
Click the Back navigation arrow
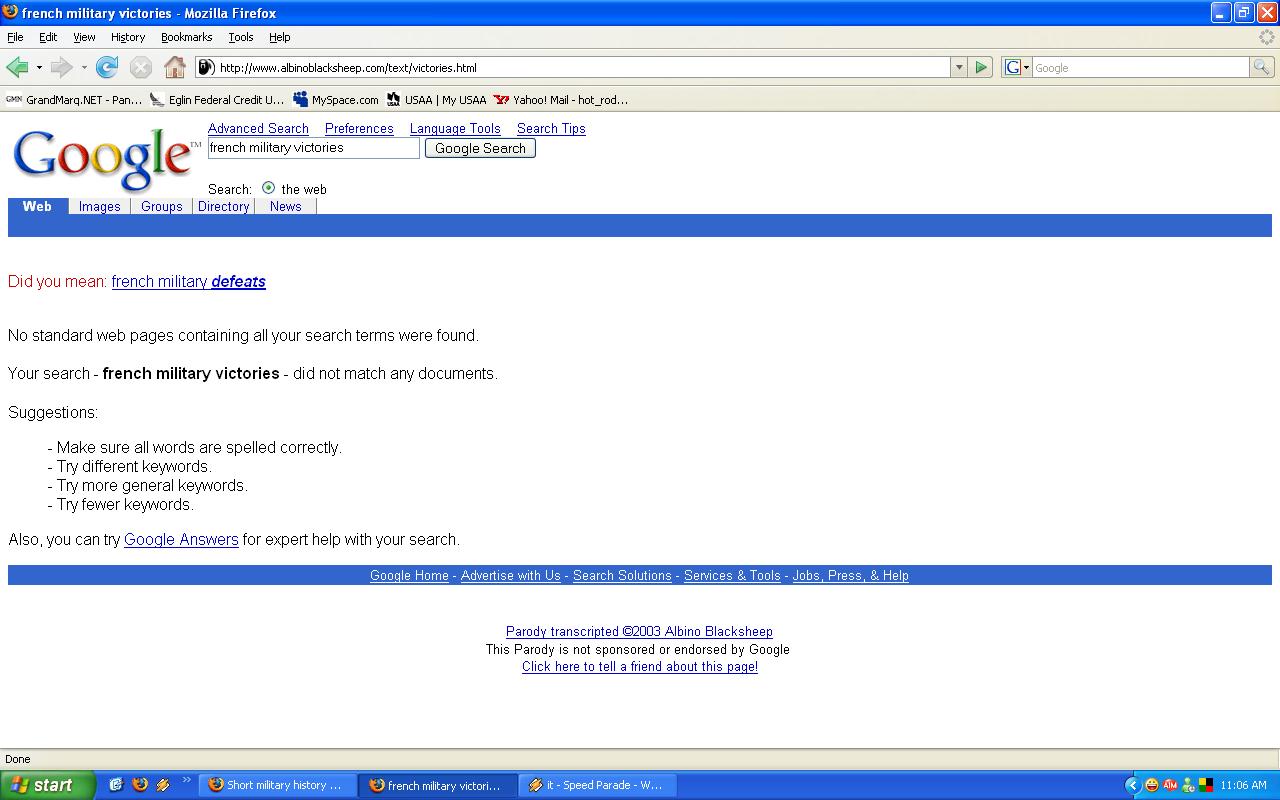click(17, 67)
